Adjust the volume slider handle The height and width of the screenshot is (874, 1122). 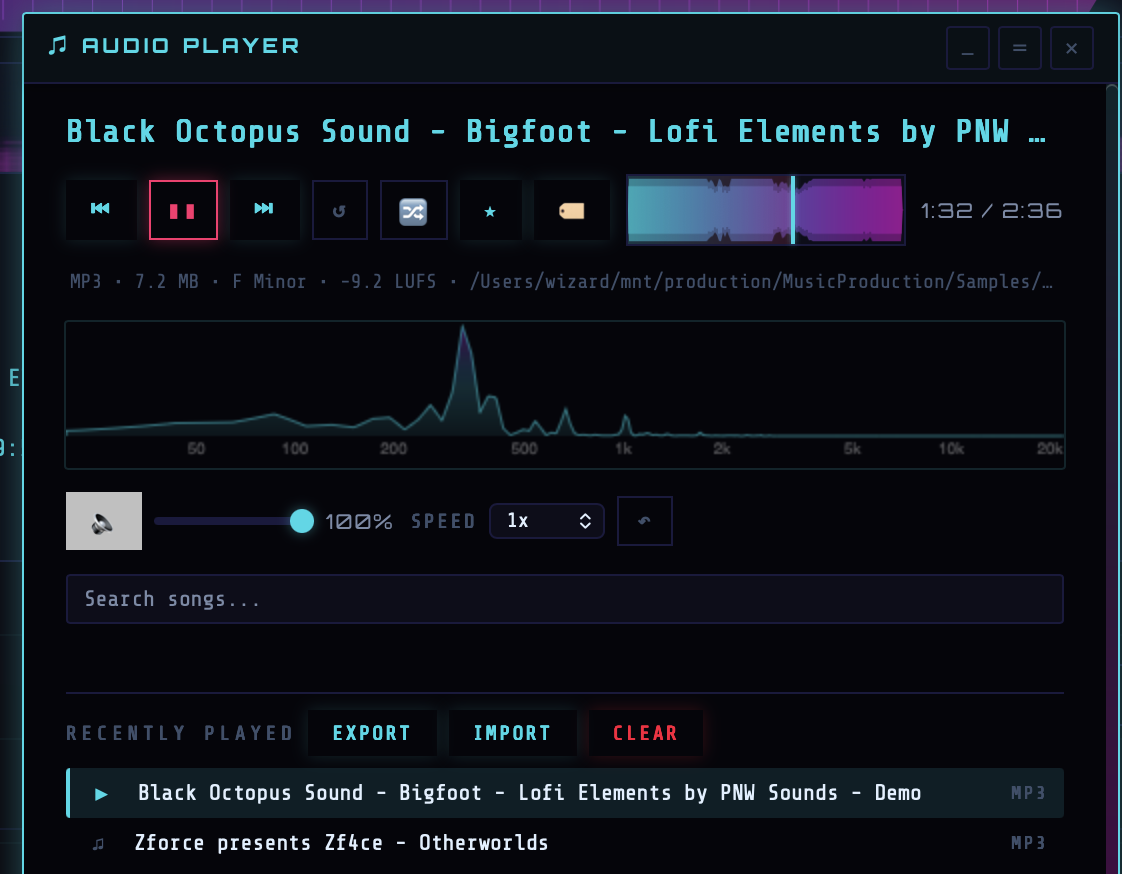(x=302, y=521)
